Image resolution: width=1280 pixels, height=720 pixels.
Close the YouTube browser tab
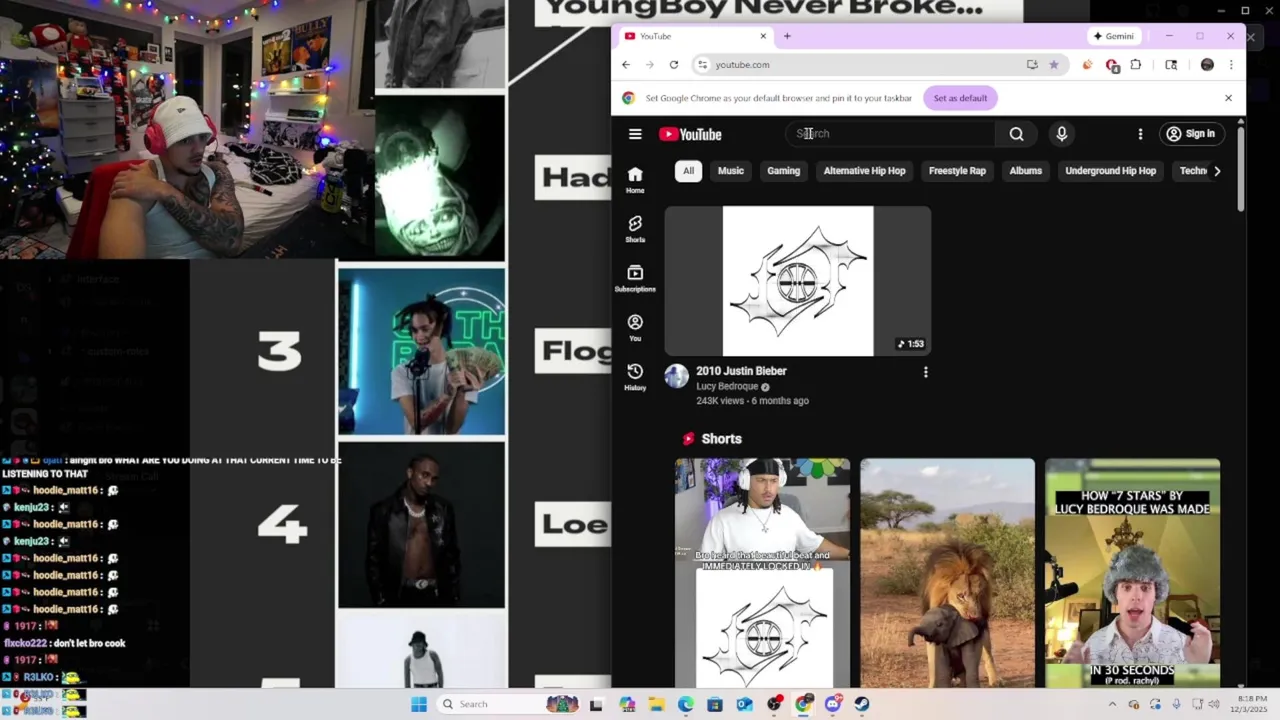763,36
